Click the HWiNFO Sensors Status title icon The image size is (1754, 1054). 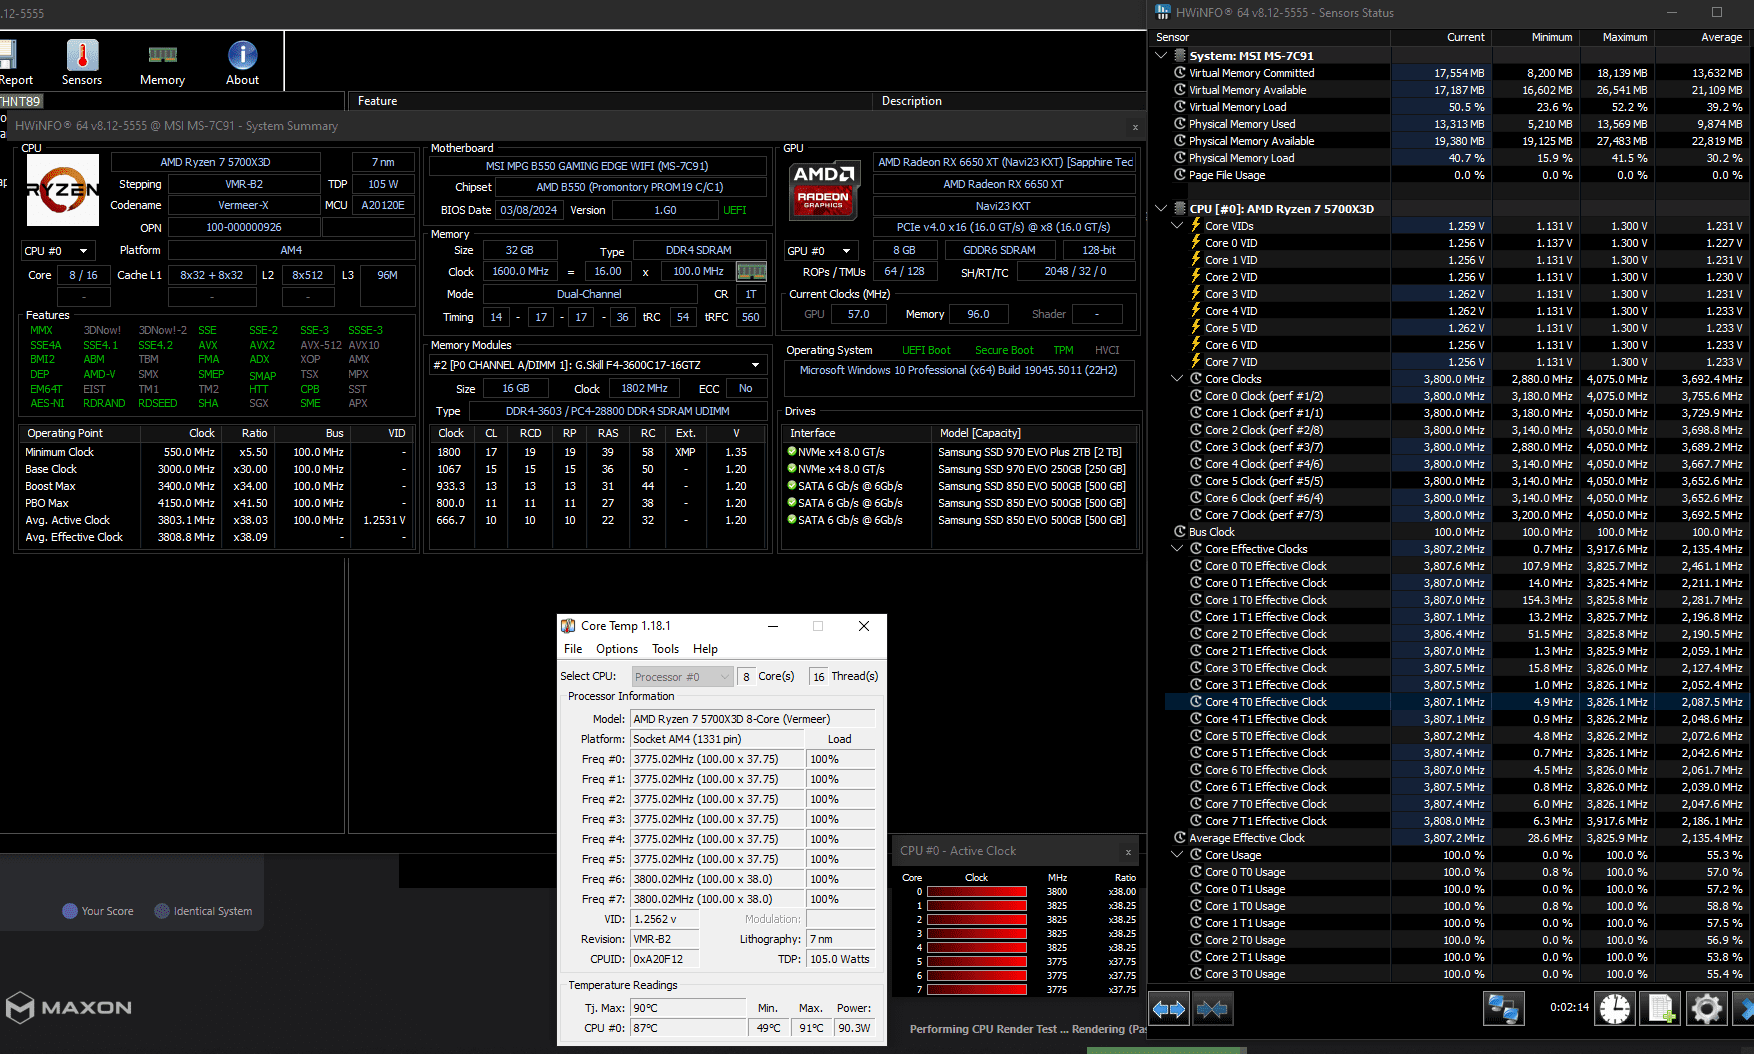coord(1163,13)
